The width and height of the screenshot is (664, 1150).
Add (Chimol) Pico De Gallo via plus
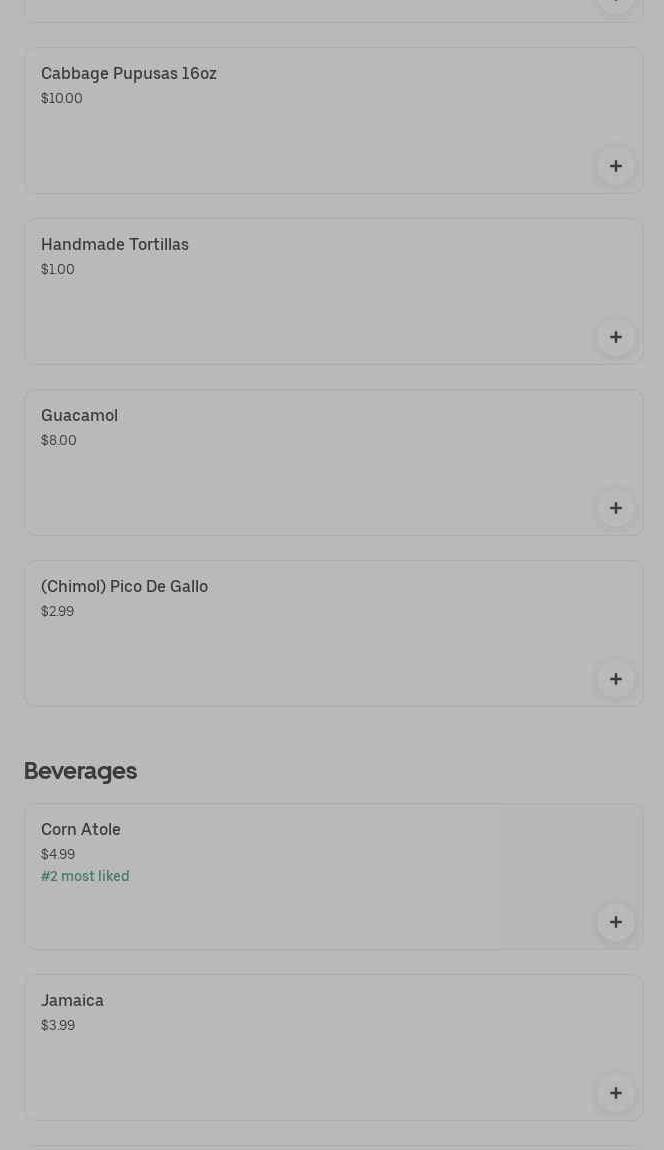[616, 679]
